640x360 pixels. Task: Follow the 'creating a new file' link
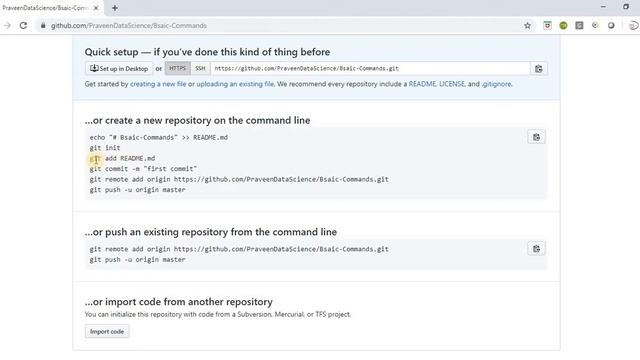pos(158,84)
